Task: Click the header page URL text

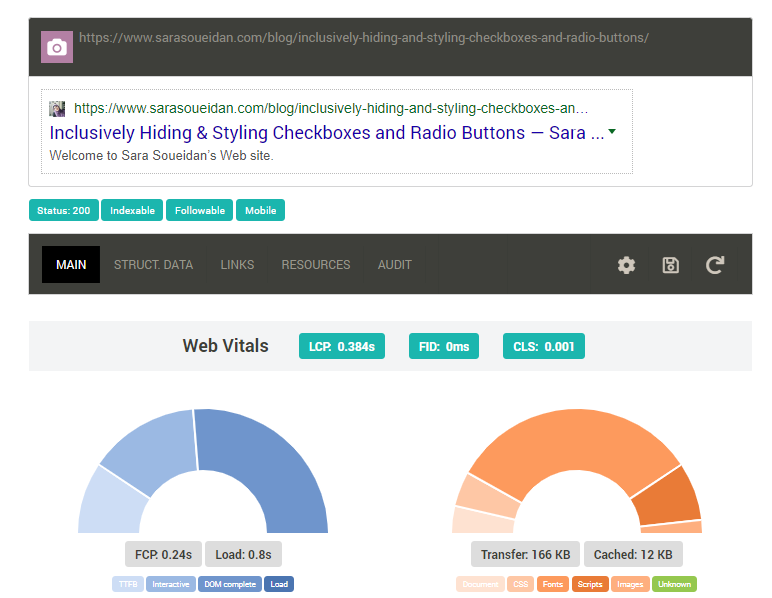Action: point(364,38)
